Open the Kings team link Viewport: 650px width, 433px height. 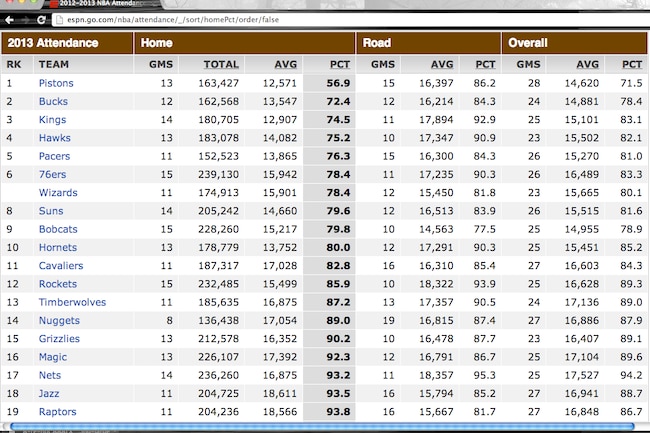pyautogui.click(x=52, y=119)
